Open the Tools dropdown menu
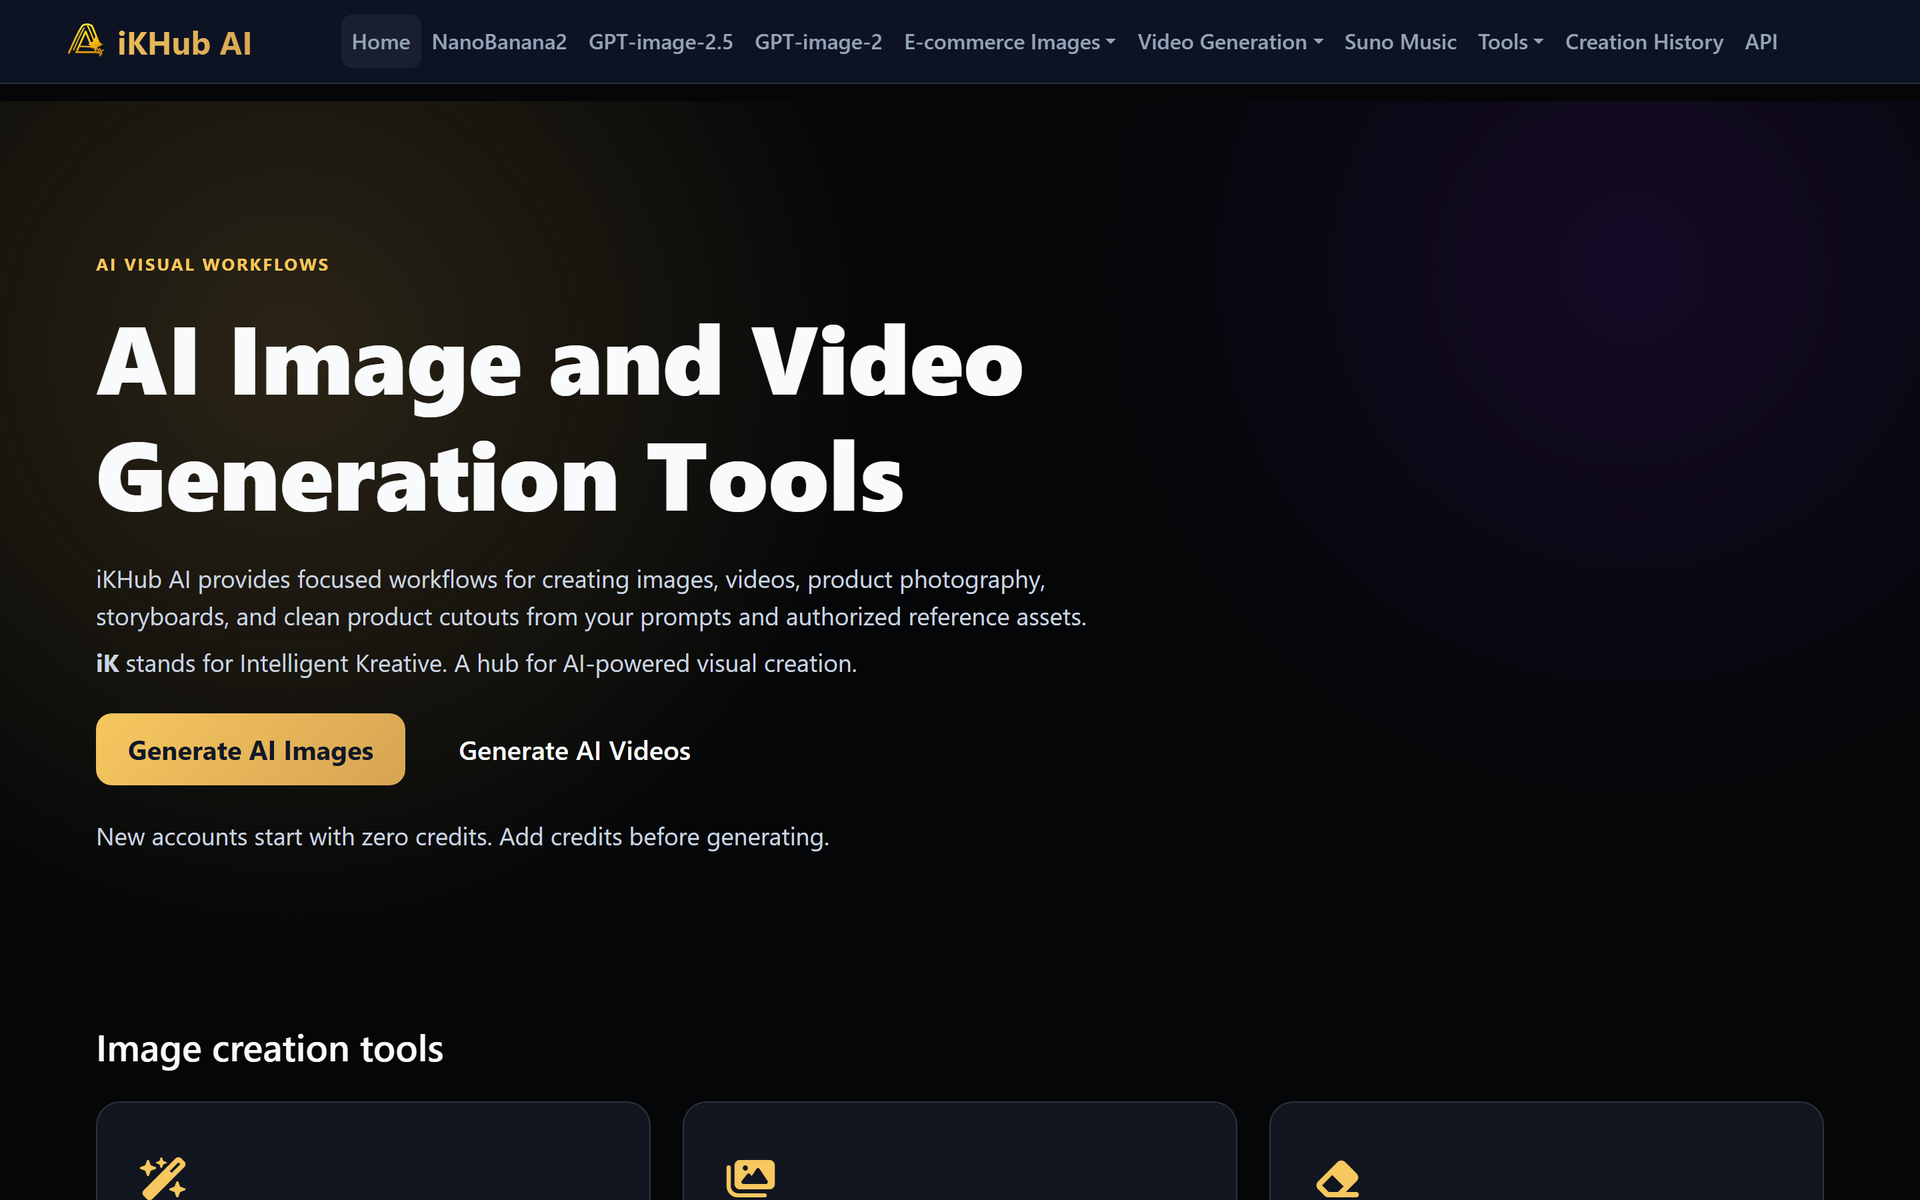This screenshot has width=1920, height=1200. (1510, 42)
